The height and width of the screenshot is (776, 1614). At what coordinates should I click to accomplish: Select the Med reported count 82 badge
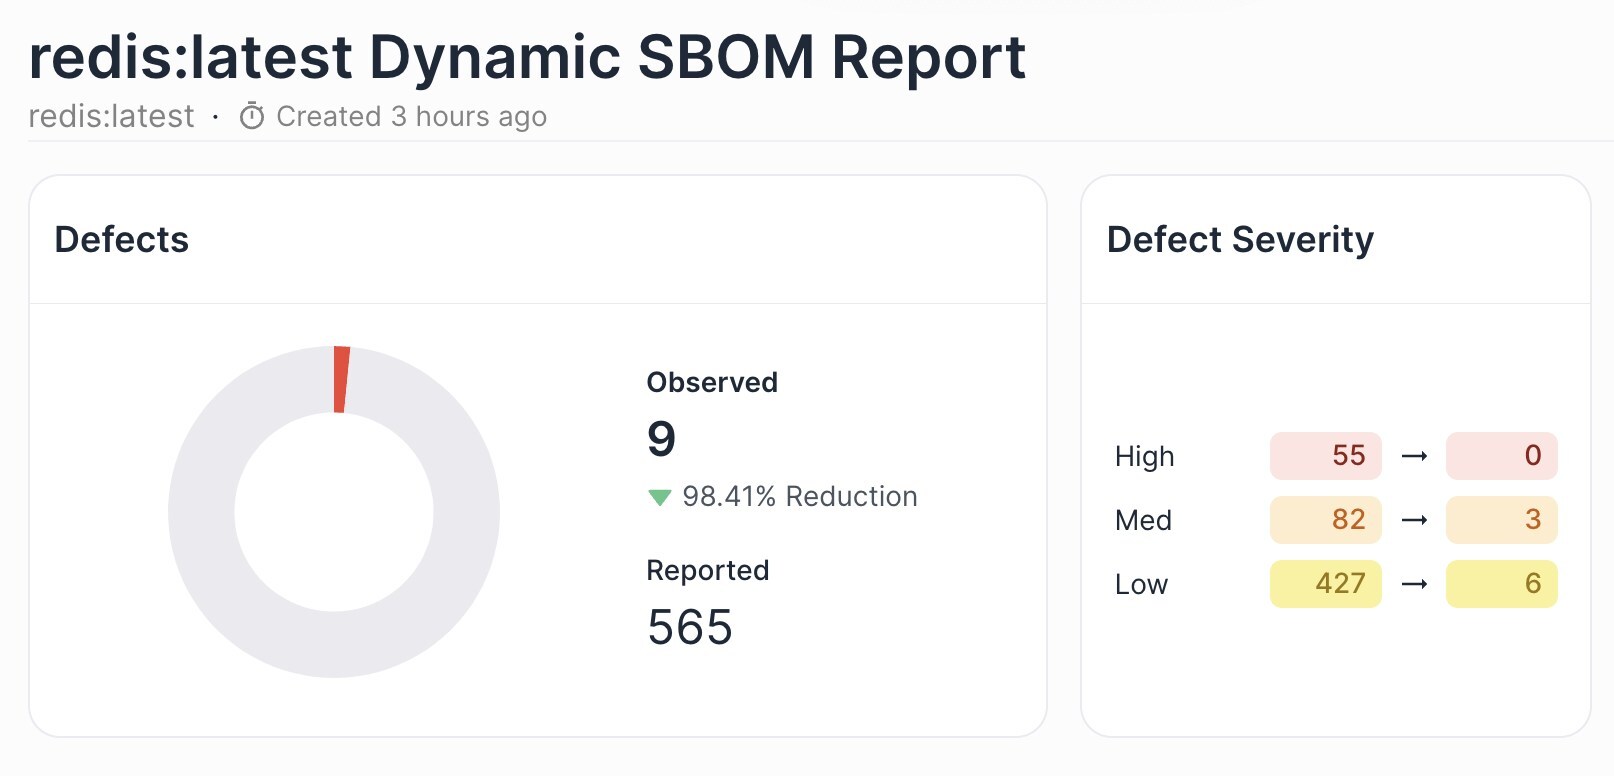point(1326,520)
